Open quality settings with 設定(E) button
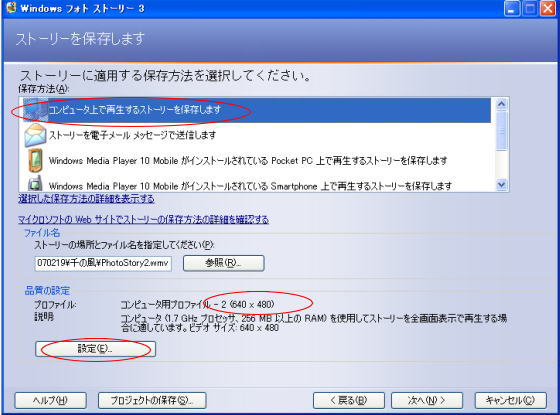 [x=95, y=349]
